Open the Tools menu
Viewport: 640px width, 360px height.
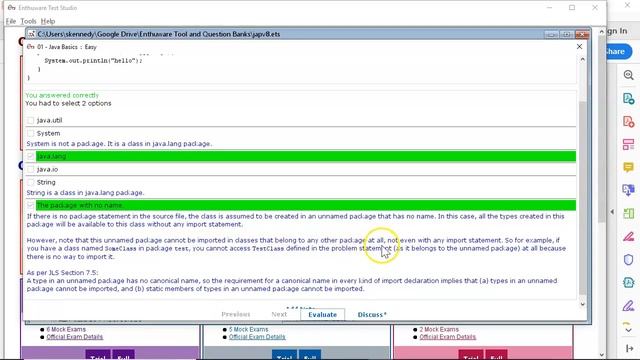[x=28, y=21]
